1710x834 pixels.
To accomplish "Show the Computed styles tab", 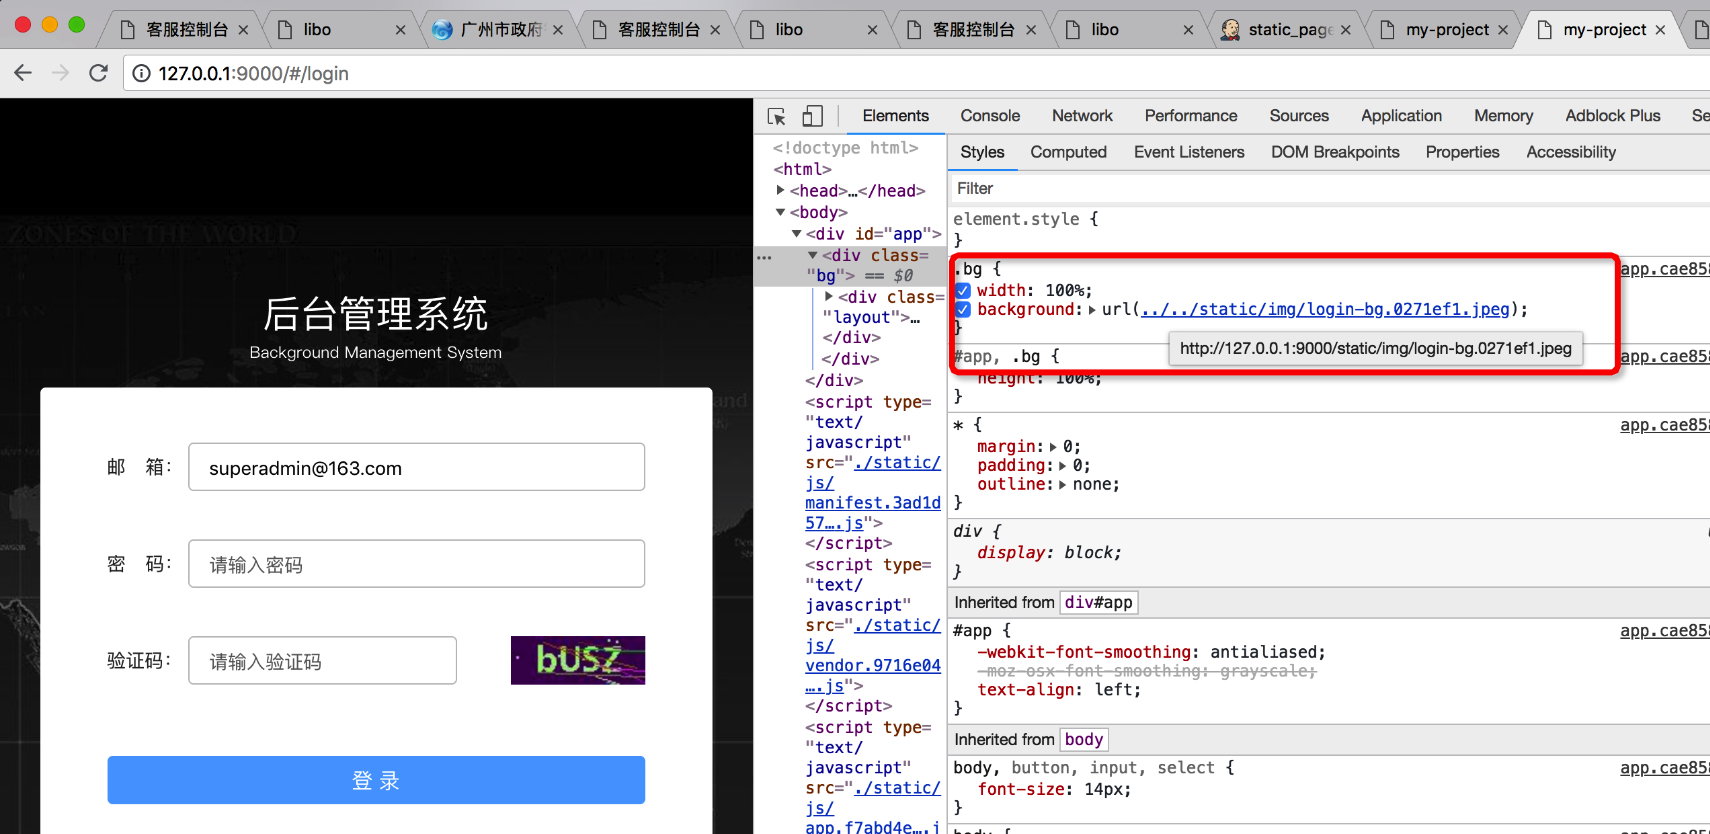I will (x=1068, y=152).
